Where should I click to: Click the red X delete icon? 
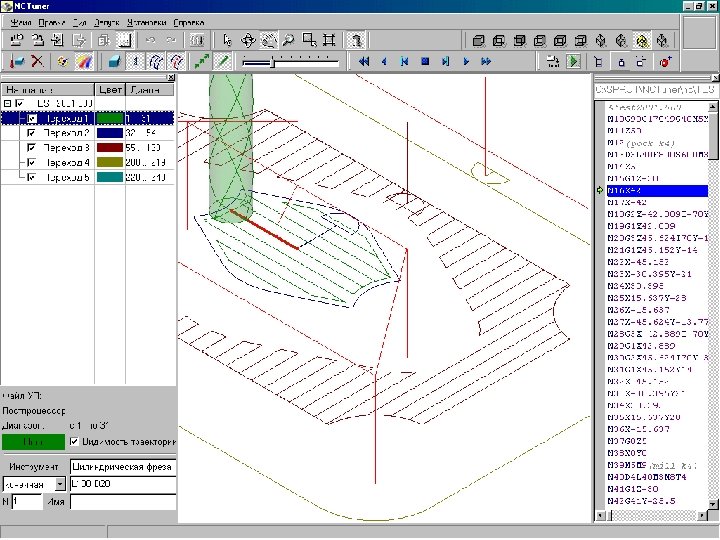point(37,62)
